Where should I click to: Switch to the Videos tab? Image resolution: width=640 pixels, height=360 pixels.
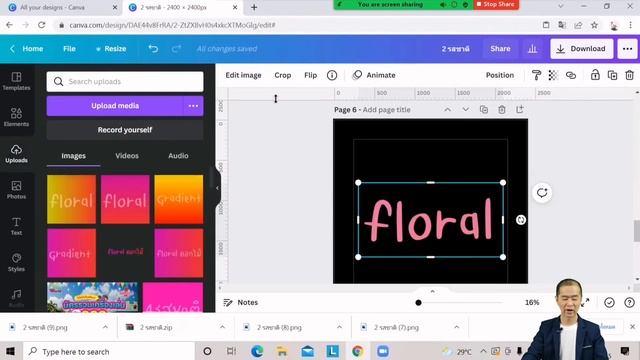tap(127, 156)
